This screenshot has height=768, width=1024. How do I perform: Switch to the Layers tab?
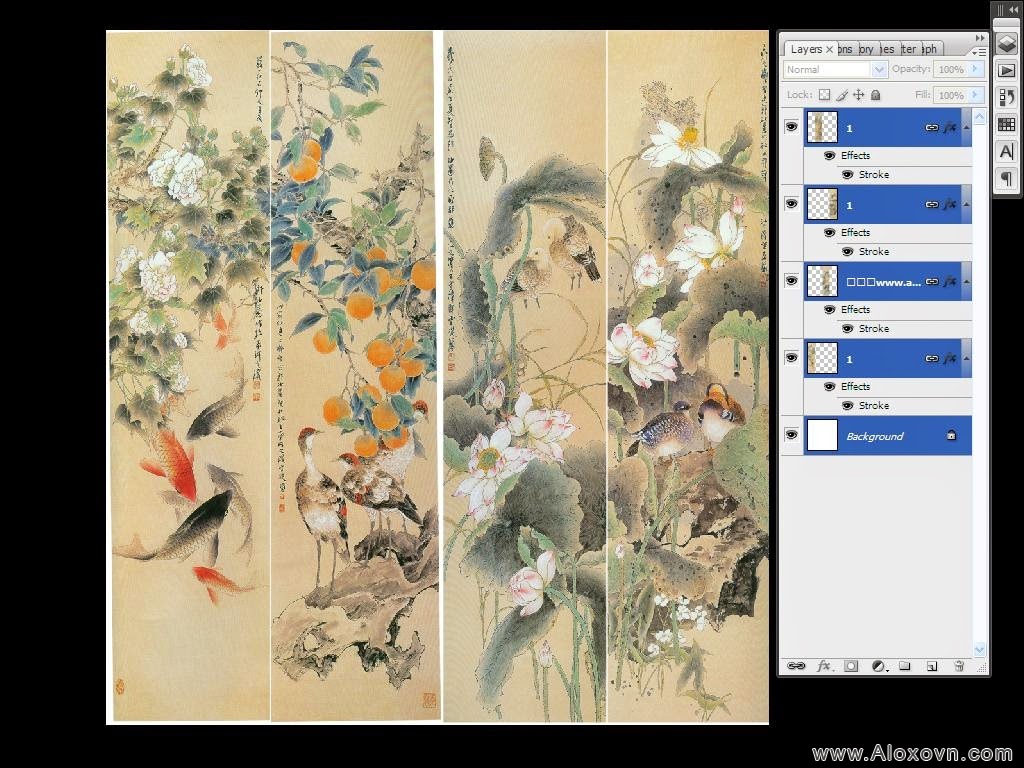(806, 49)
